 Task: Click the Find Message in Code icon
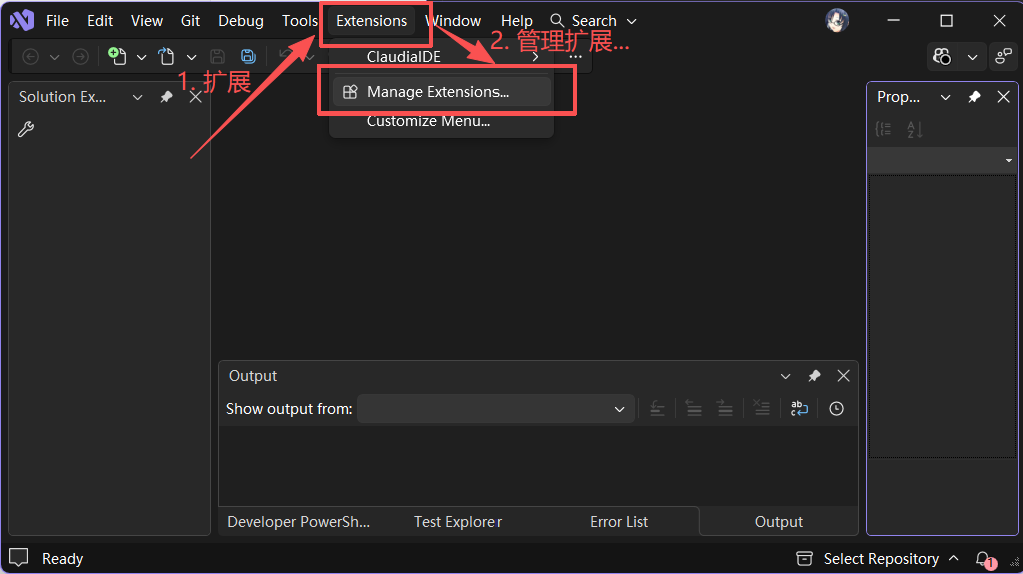coord(658,409)
